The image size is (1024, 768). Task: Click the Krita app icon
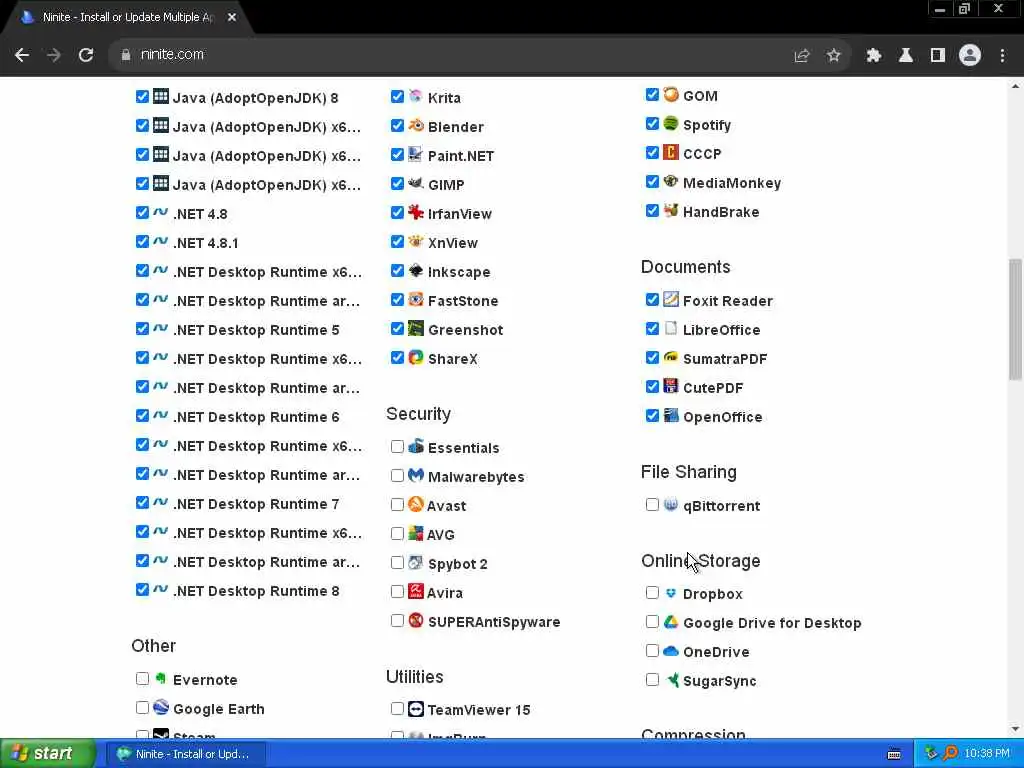415,96
